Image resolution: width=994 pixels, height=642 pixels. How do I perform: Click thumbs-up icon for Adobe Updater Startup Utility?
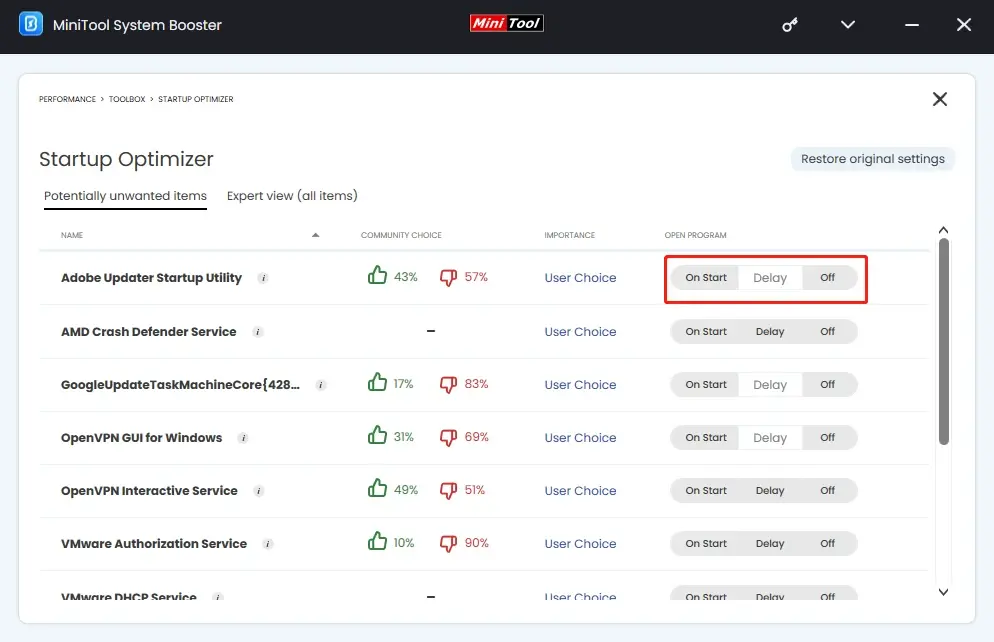pos(377,275)
